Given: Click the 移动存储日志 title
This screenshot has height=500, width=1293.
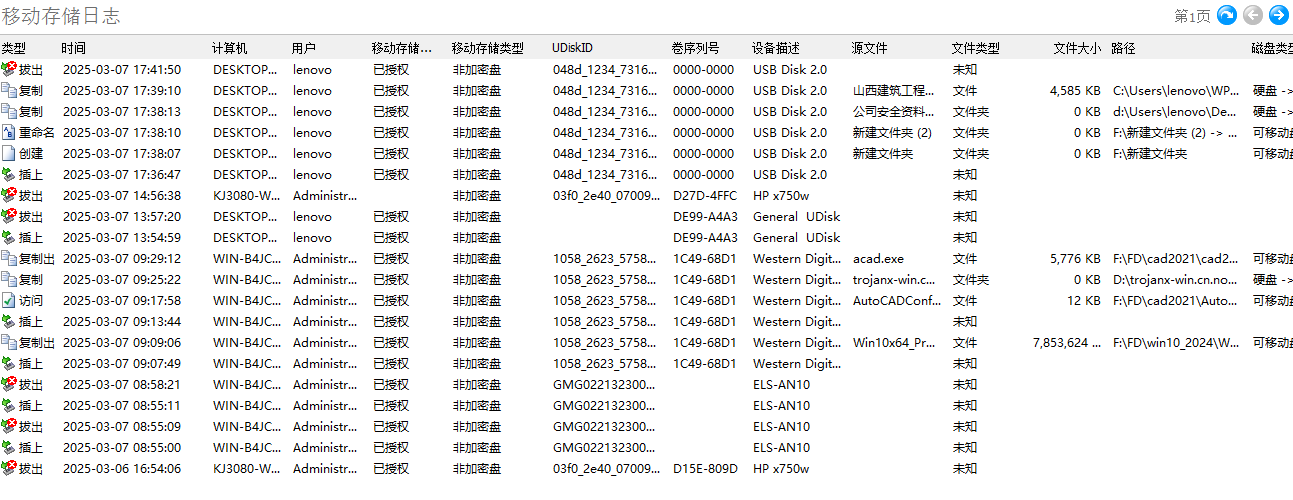Looking at the screenshot, I should click(61, 16).
